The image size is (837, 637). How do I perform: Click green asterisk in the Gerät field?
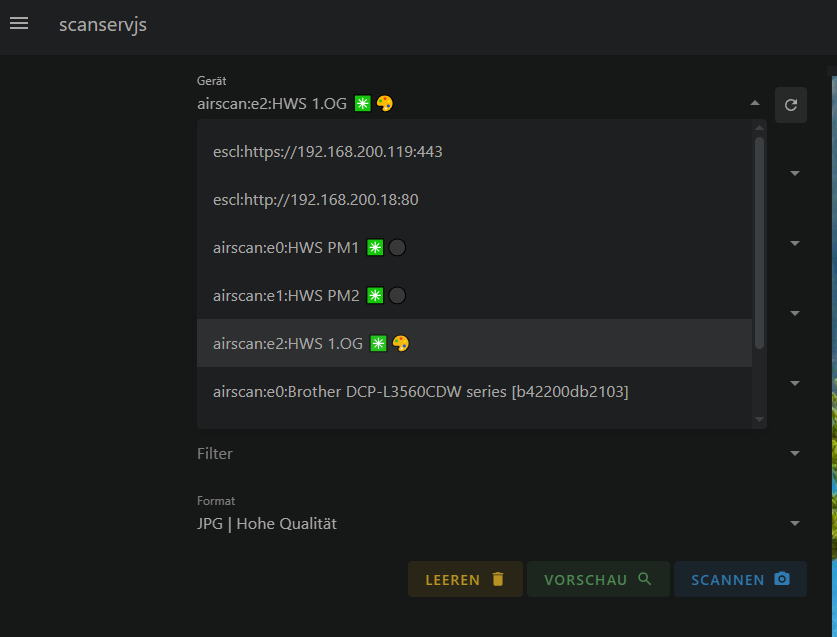(362, 103)
